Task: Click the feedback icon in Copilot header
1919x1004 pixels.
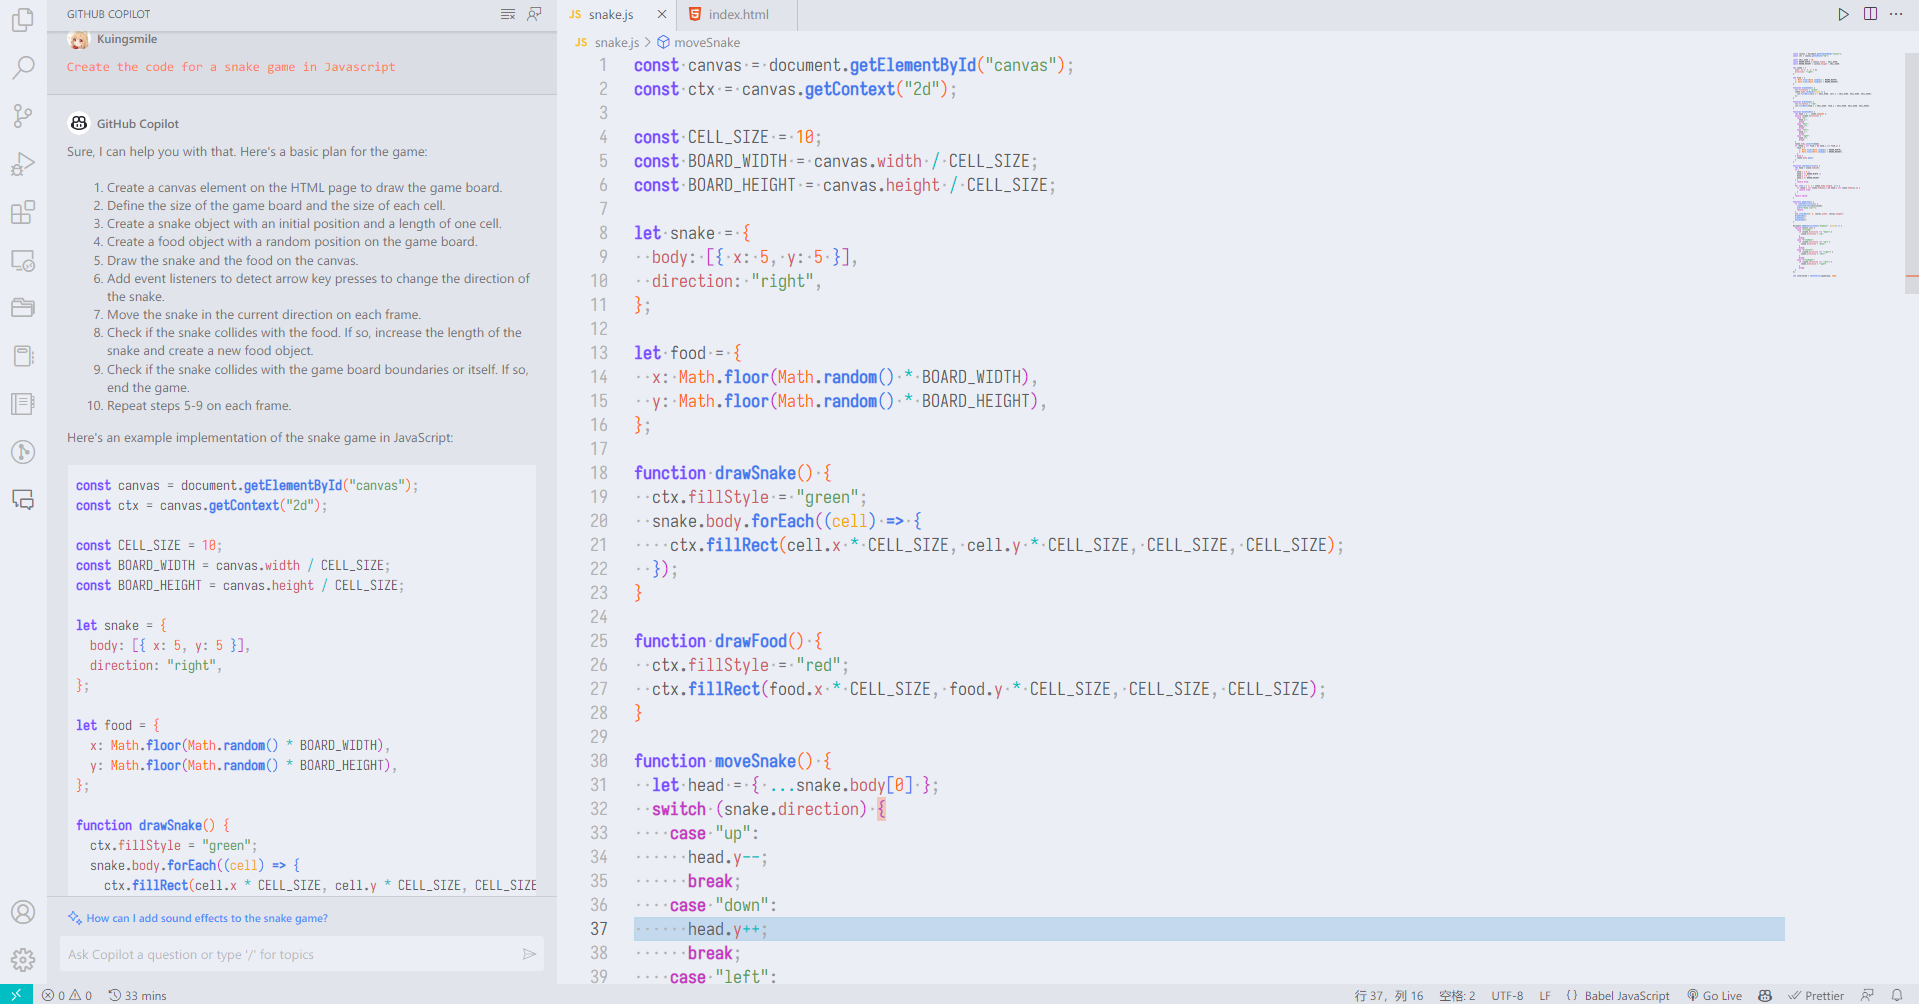Action: [534, 14]
